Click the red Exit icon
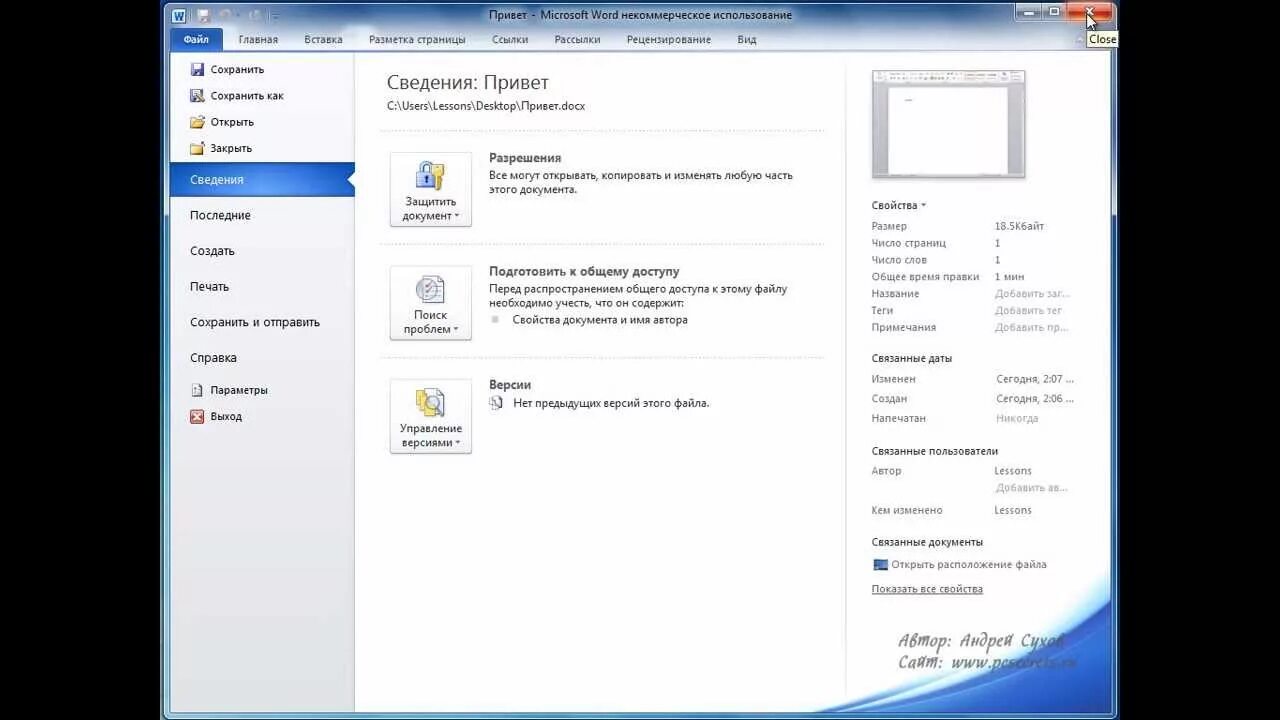Screen dimensions: 1280x720 [197, 416]
